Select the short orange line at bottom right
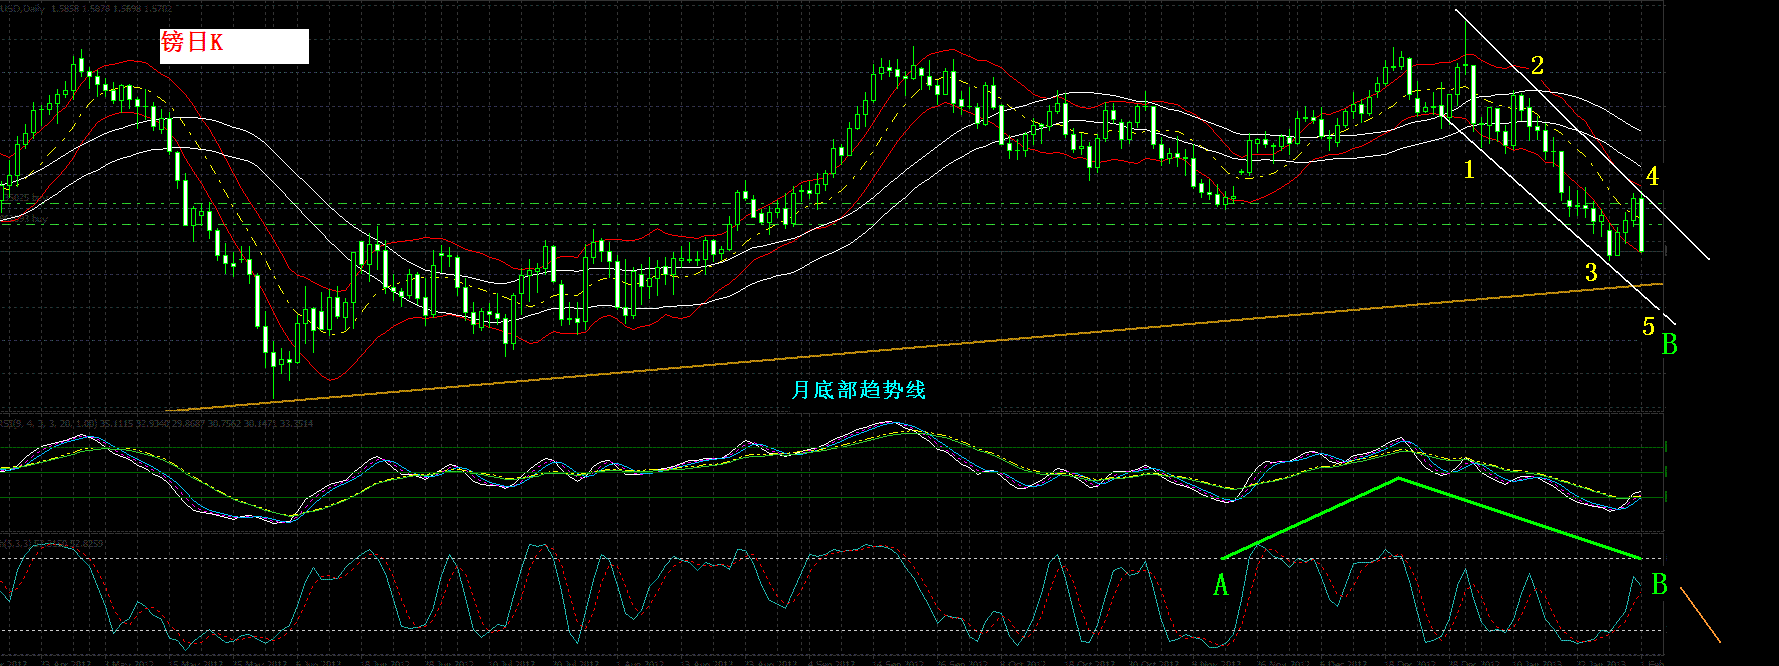The width and height of the screenshot is (1779, 666). pos(1700,615)
